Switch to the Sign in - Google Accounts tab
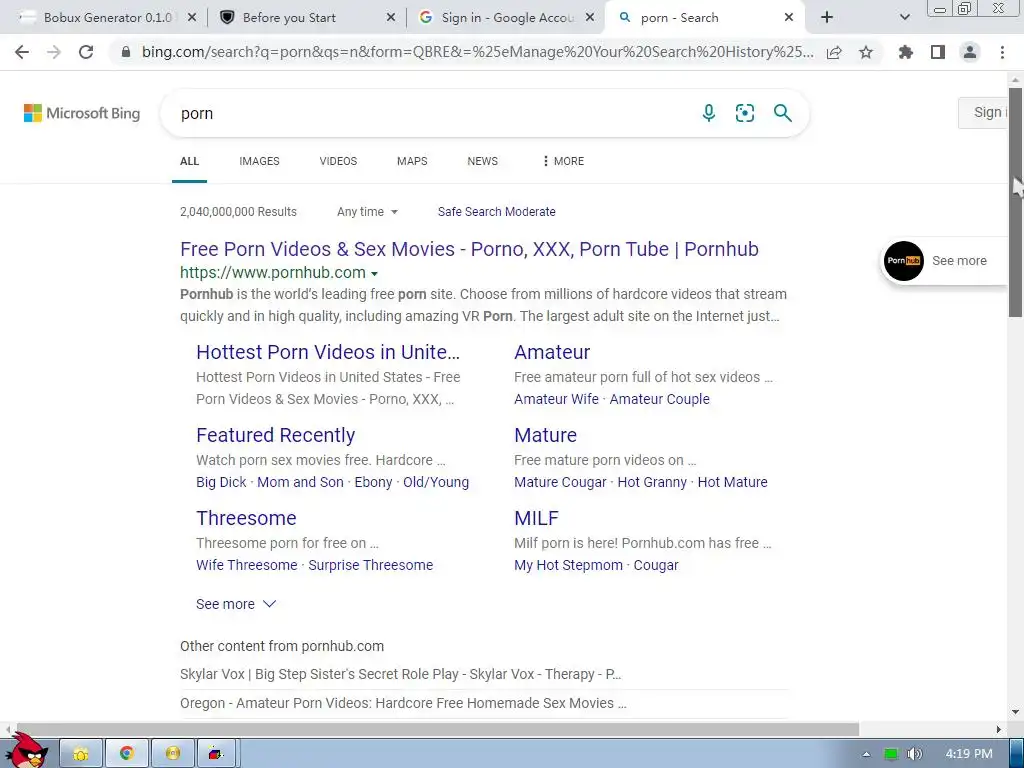Image resolution: width=1024 pixels, height=768 pixels. pyautogui.click(x=507, y=18)
